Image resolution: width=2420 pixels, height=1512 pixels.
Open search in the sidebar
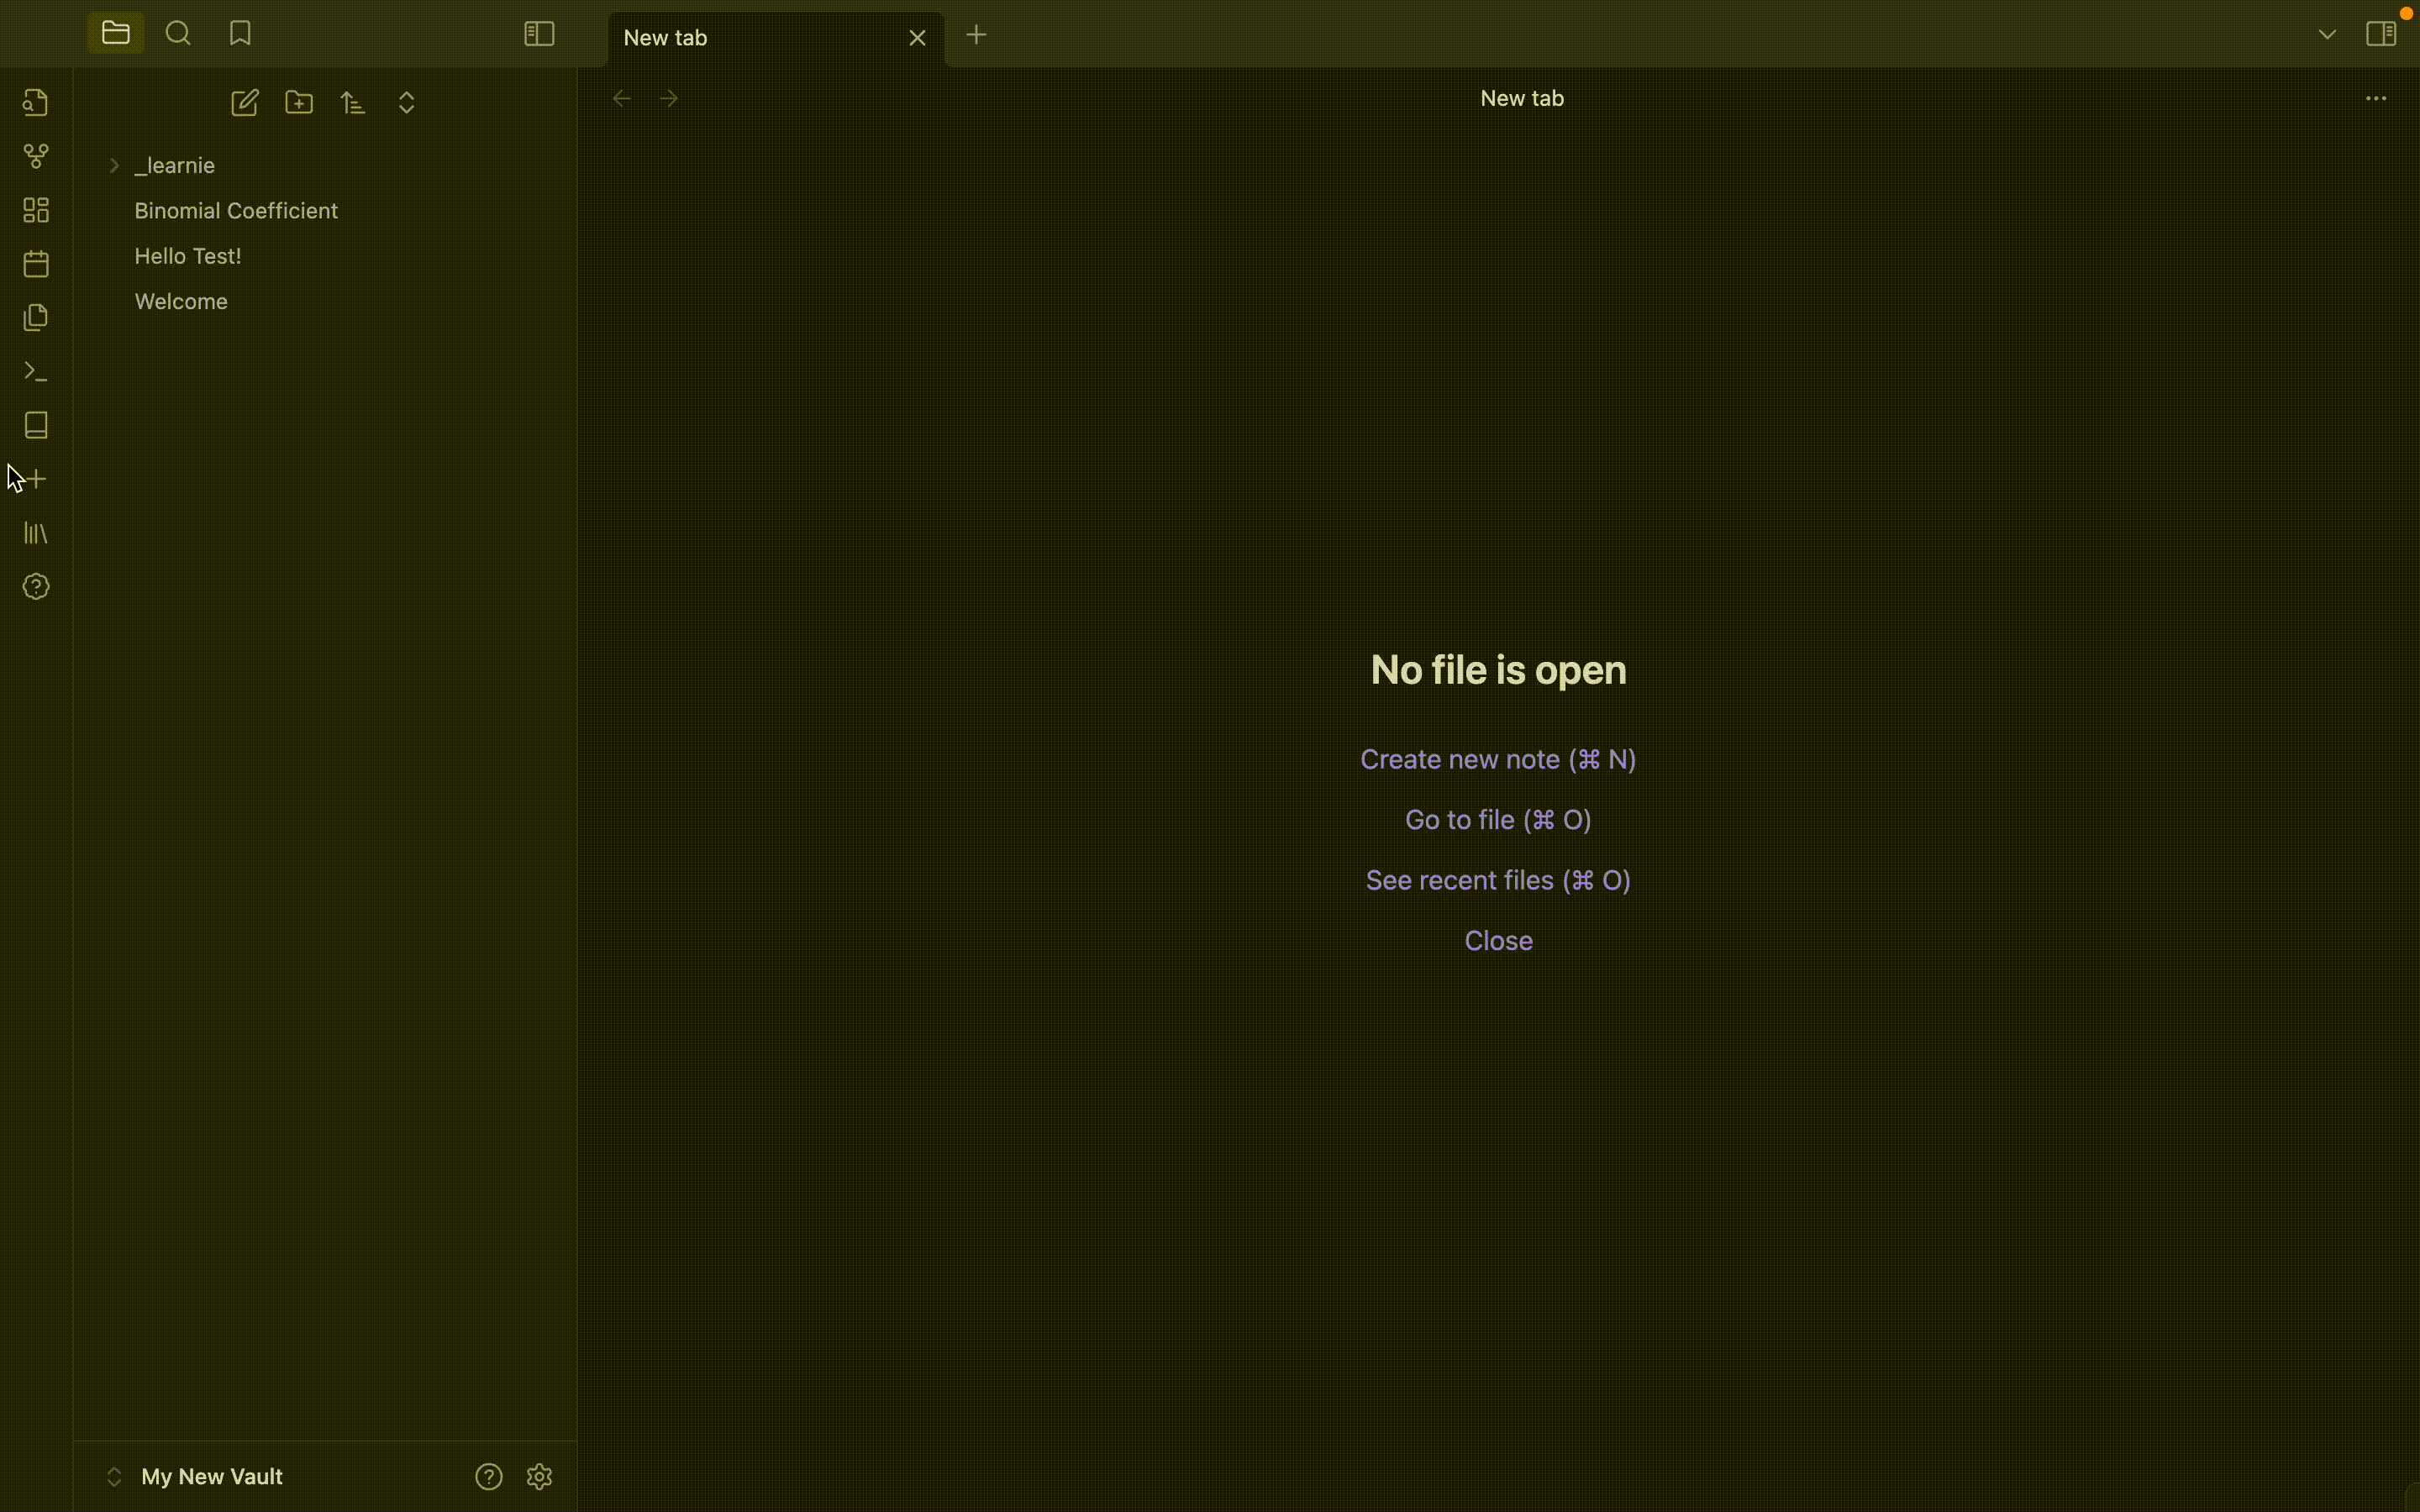(178, 32)
